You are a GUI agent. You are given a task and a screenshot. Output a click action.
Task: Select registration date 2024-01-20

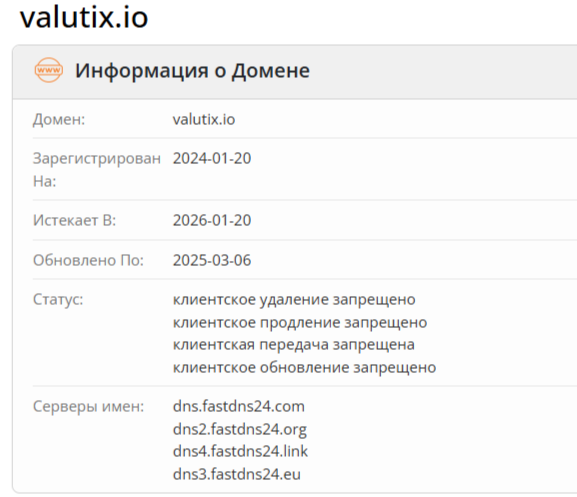pyautogui.click(x=212, y=159)
